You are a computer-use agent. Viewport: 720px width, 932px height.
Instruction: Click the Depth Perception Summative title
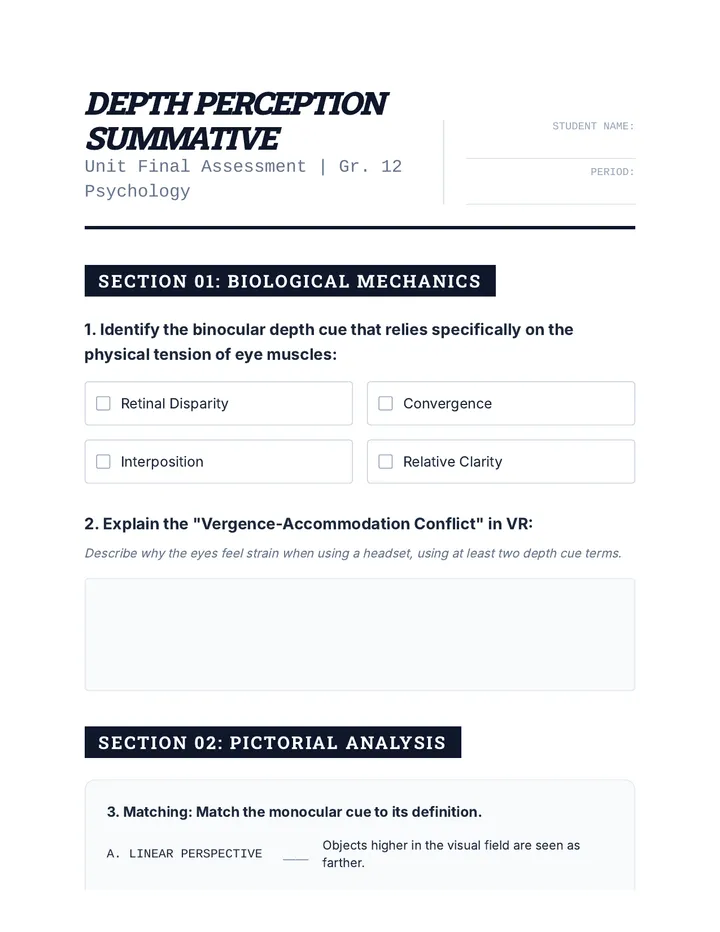point(237,121)
